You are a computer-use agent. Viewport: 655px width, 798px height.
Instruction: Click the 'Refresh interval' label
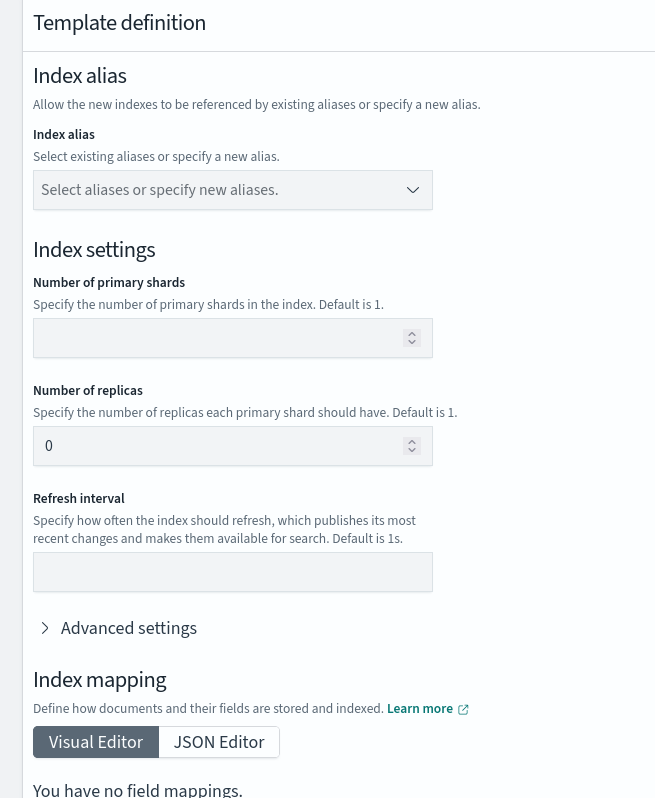pos(78,498)
